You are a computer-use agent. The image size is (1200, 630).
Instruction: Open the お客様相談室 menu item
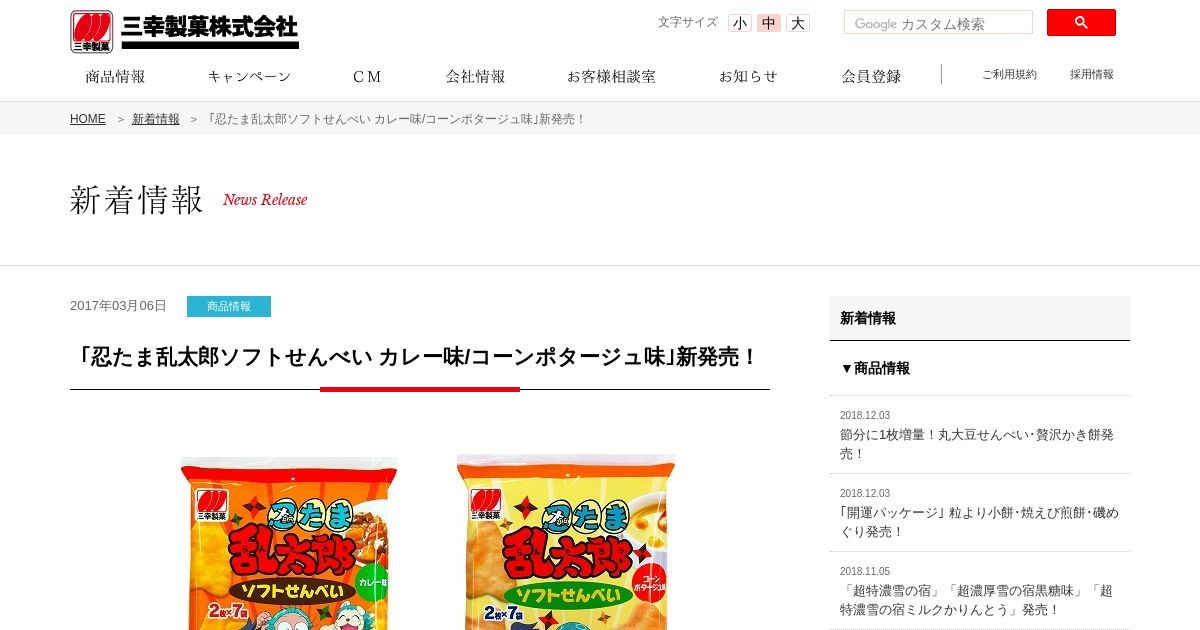(x=611, y=76)
